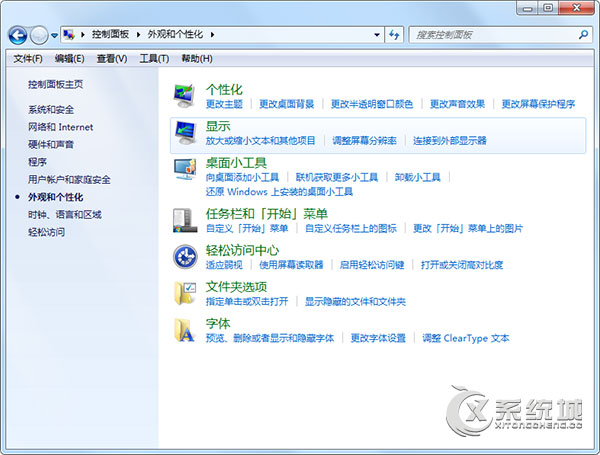This screenshot has height=455, width=600.
Task: Open the 文件(F) menu
Action: [28, 59]
